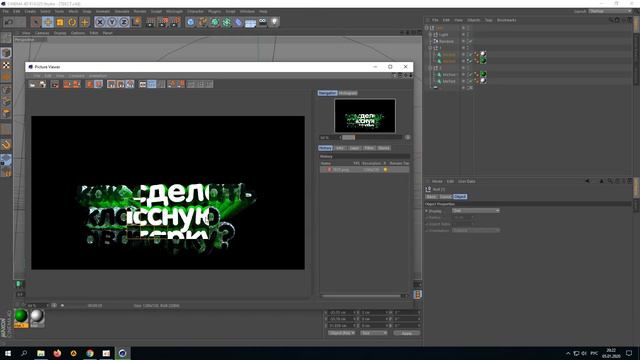Toggle enable checkmark of last MoText
640x360 pixels.
coord(471,81)
